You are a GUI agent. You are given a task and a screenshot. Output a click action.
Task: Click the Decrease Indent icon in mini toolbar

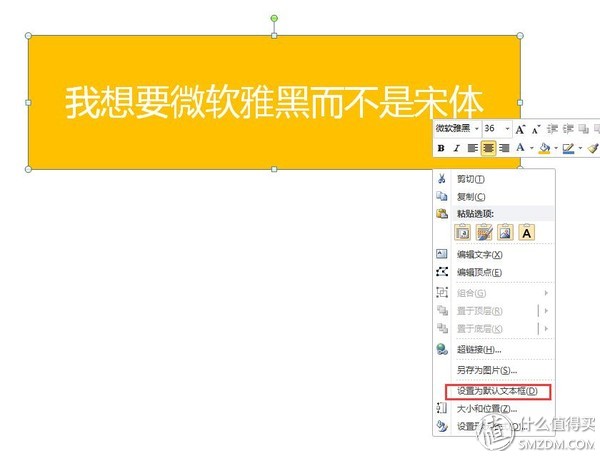552,129
